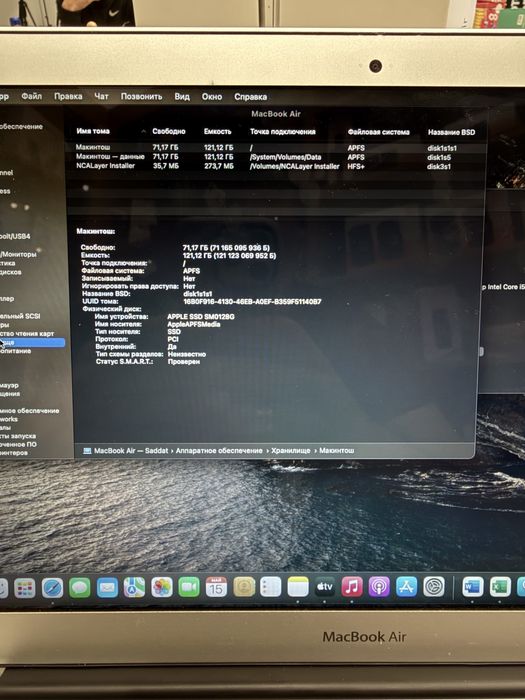
Task: Toggle sort arrow on Имя тома column
Action: click(143, 131)
